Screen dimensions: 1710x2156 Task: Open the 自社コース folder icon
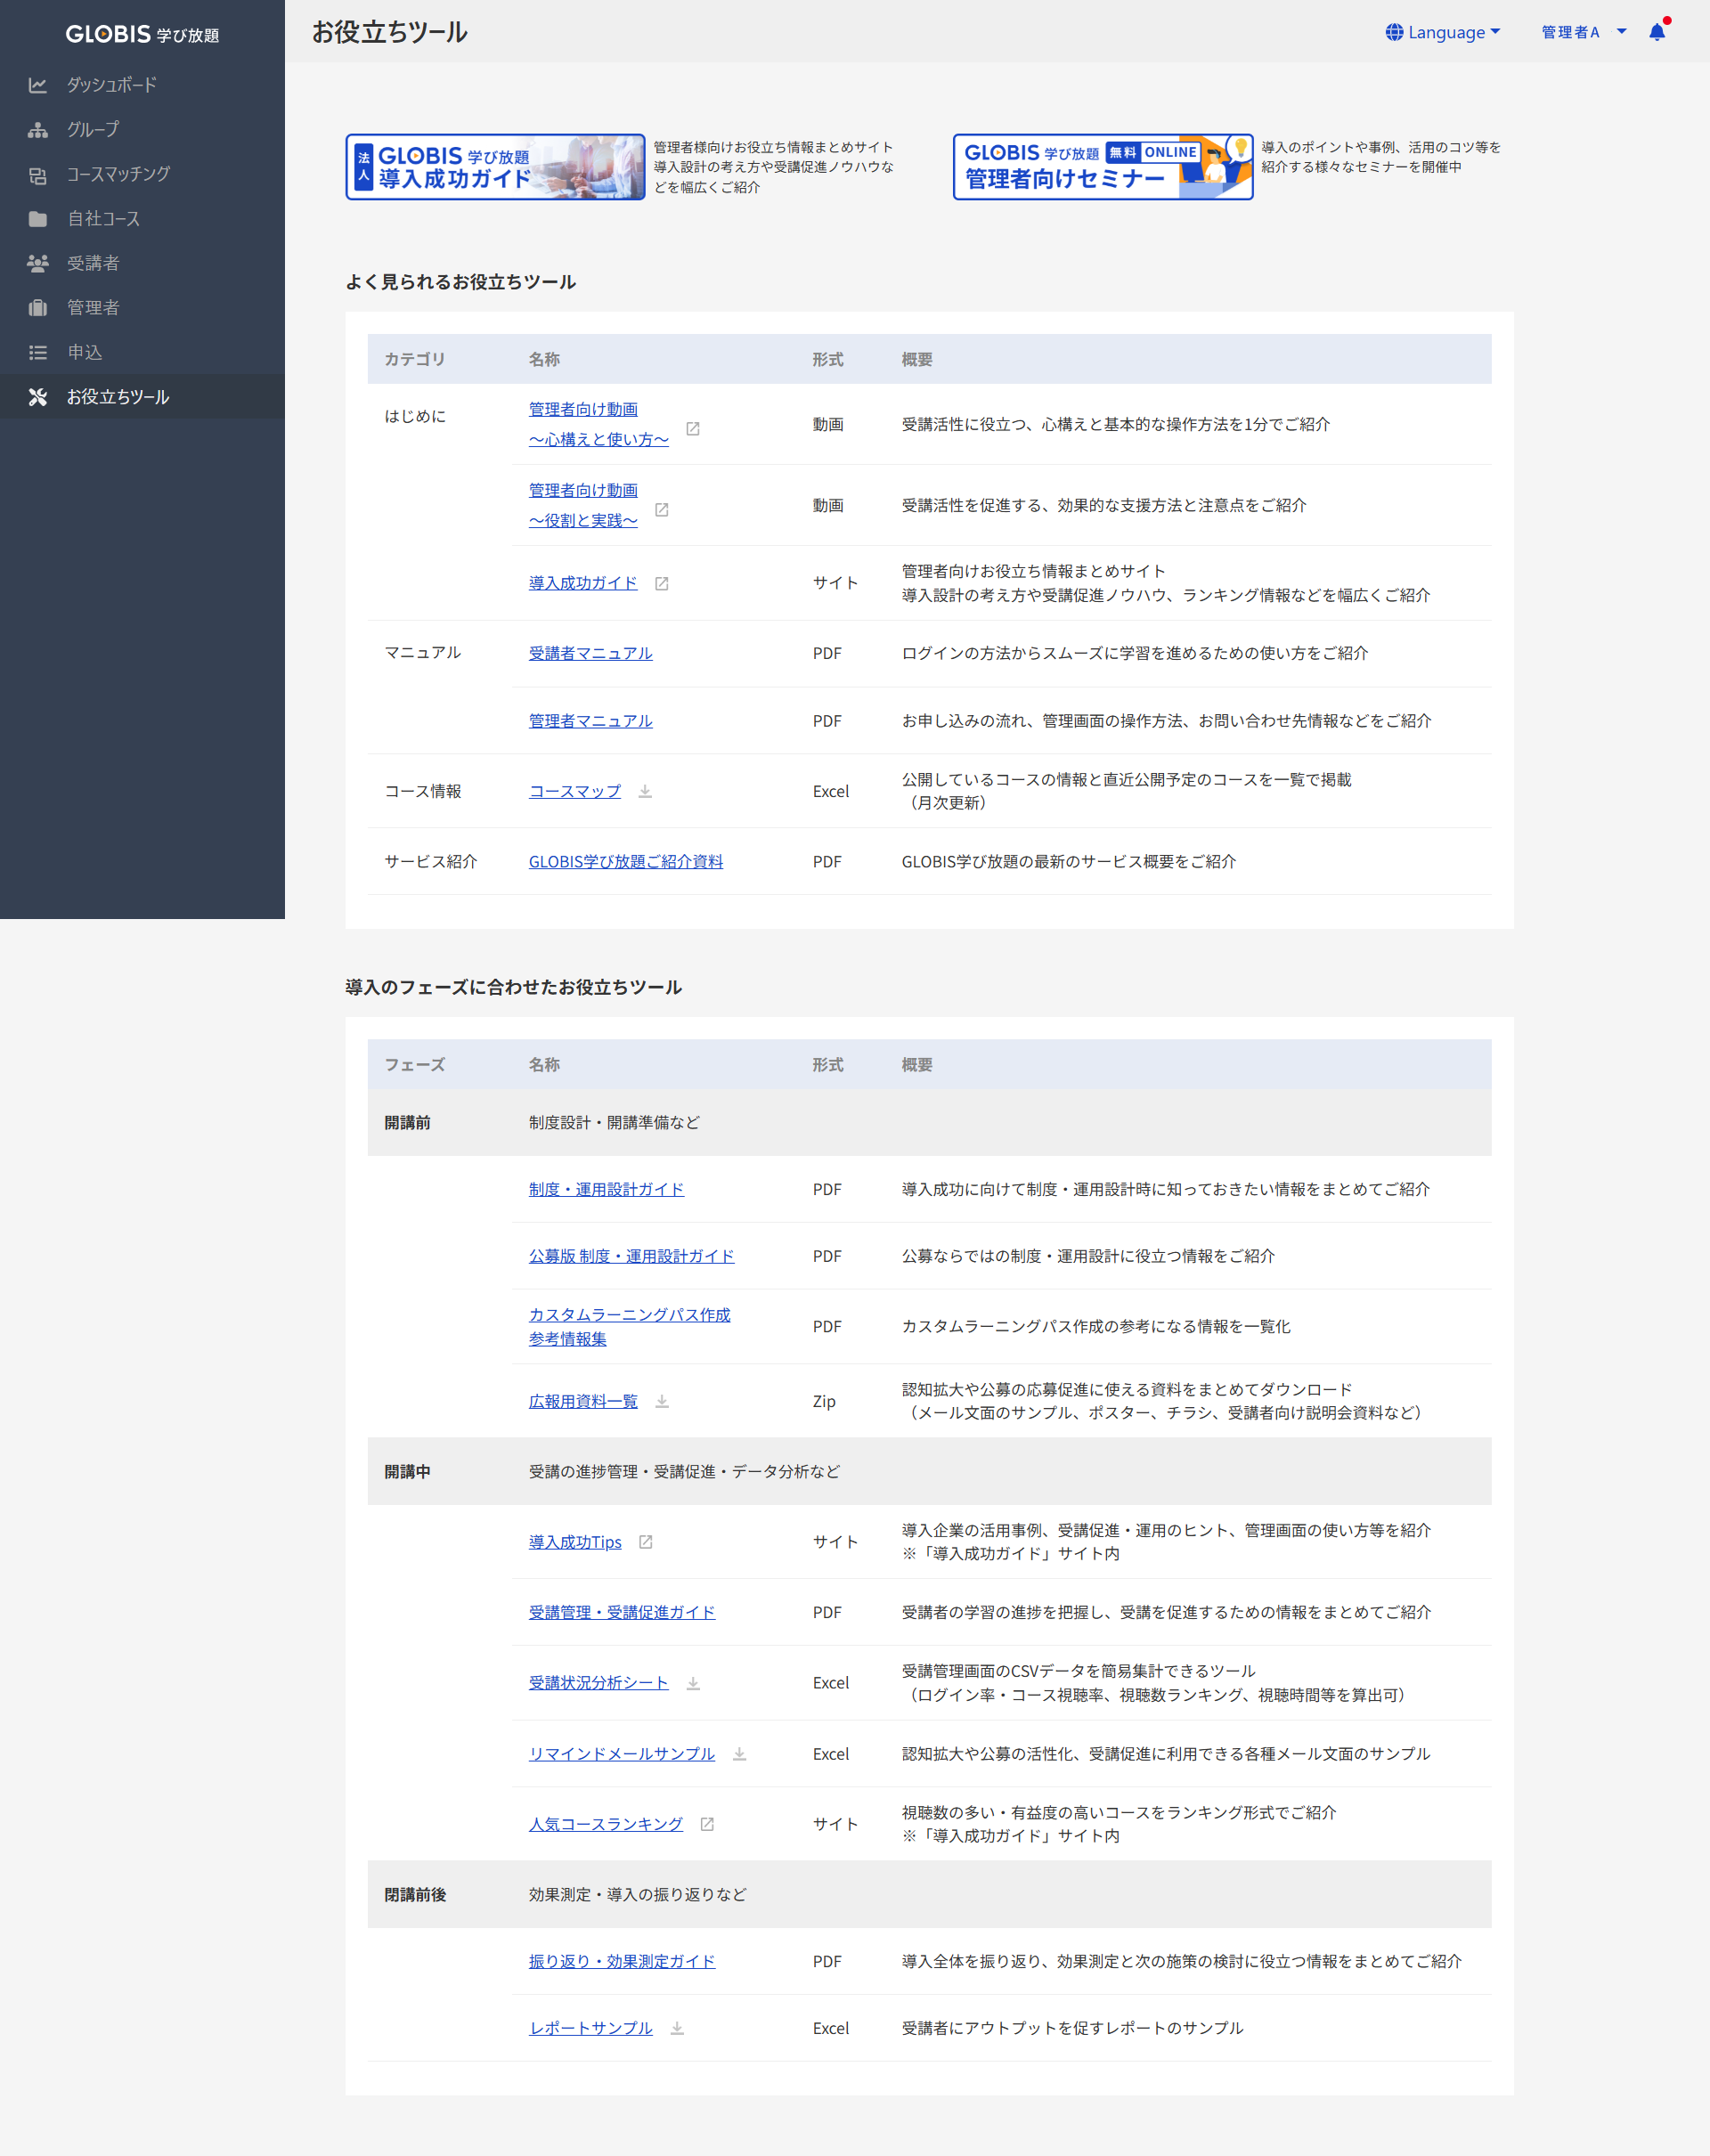point(38,219)
